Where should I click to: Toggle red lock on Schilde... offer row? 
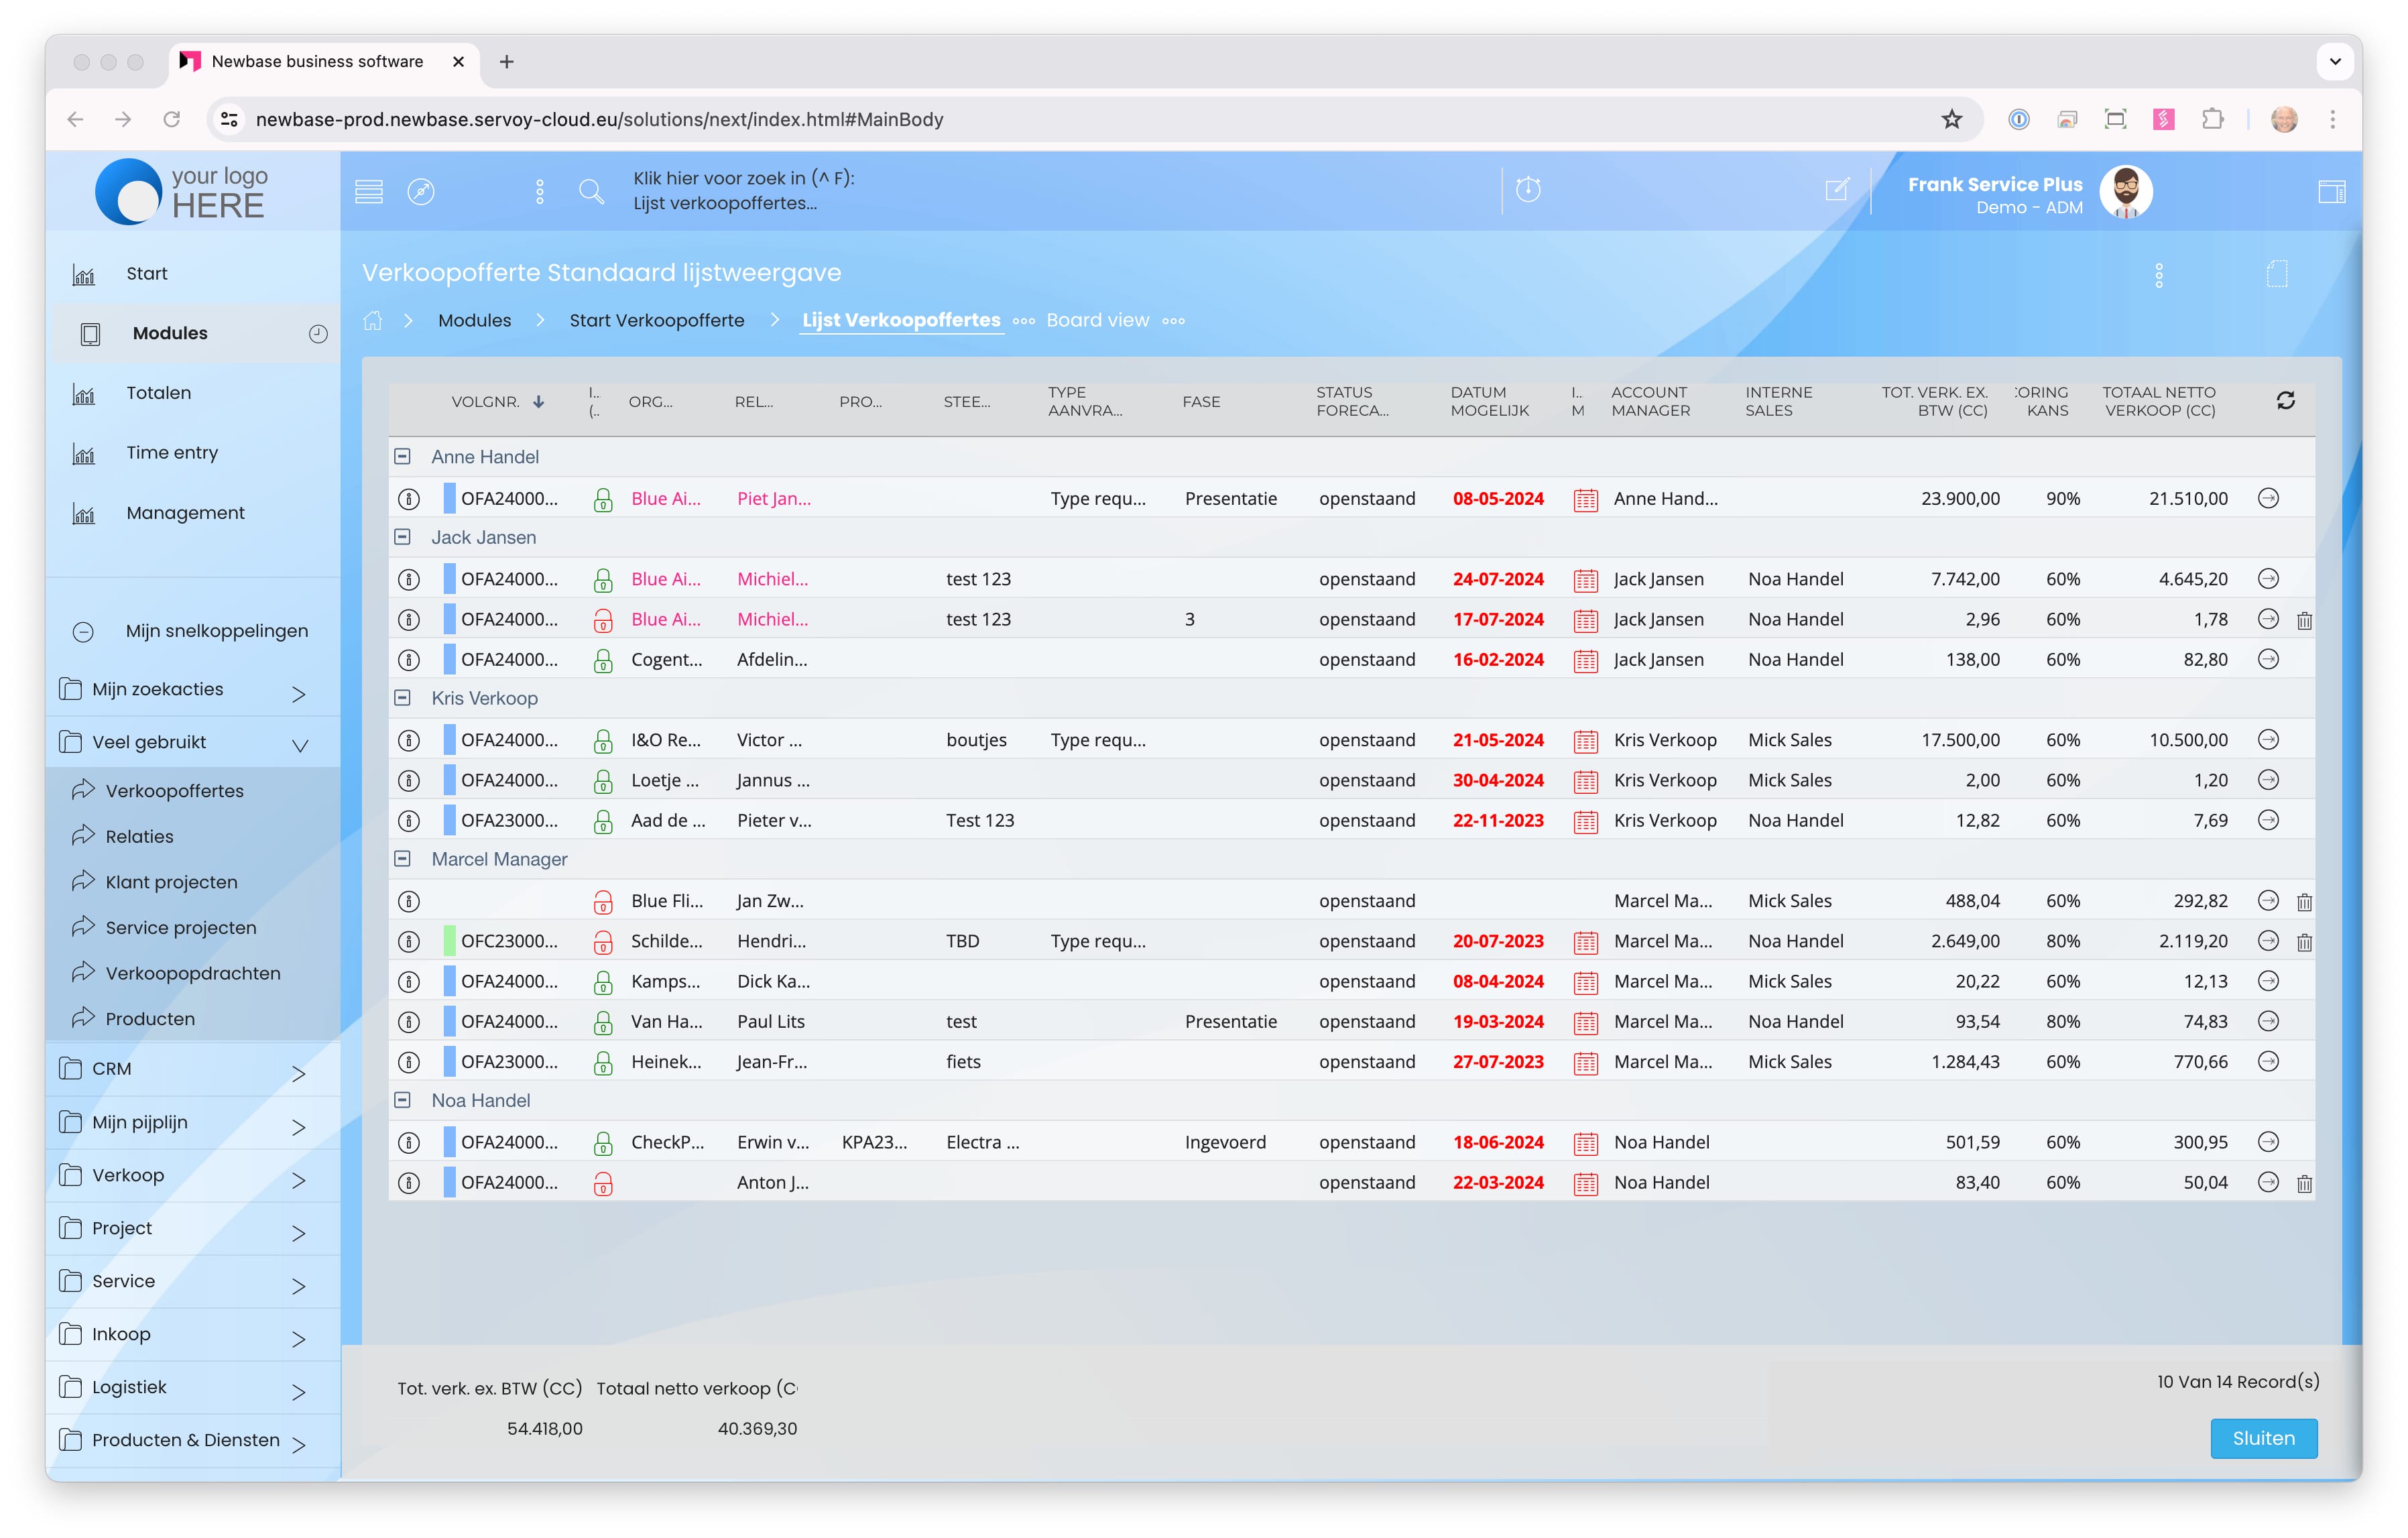pyautogui.click(x=603, y=942)
